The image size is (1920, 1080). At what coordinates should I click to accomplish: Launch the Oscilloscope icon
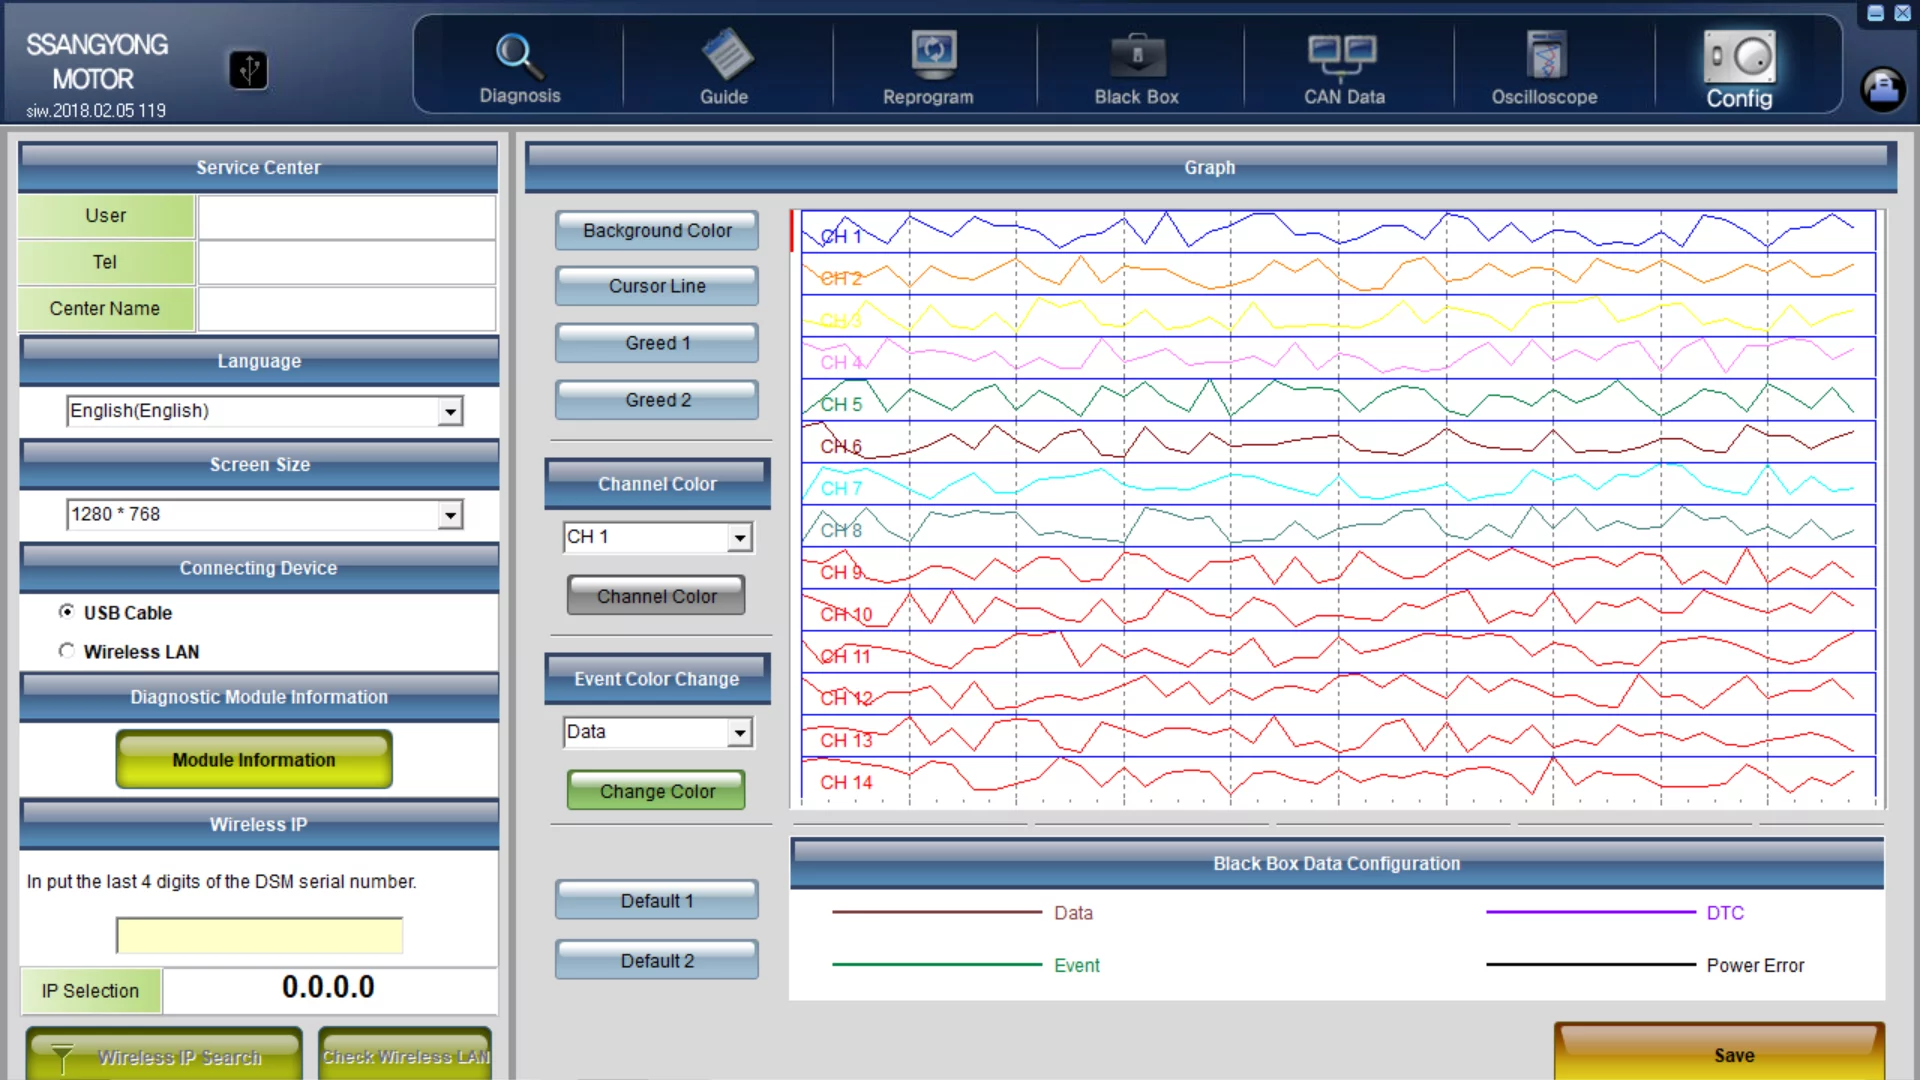click(x=1545, y=54)
